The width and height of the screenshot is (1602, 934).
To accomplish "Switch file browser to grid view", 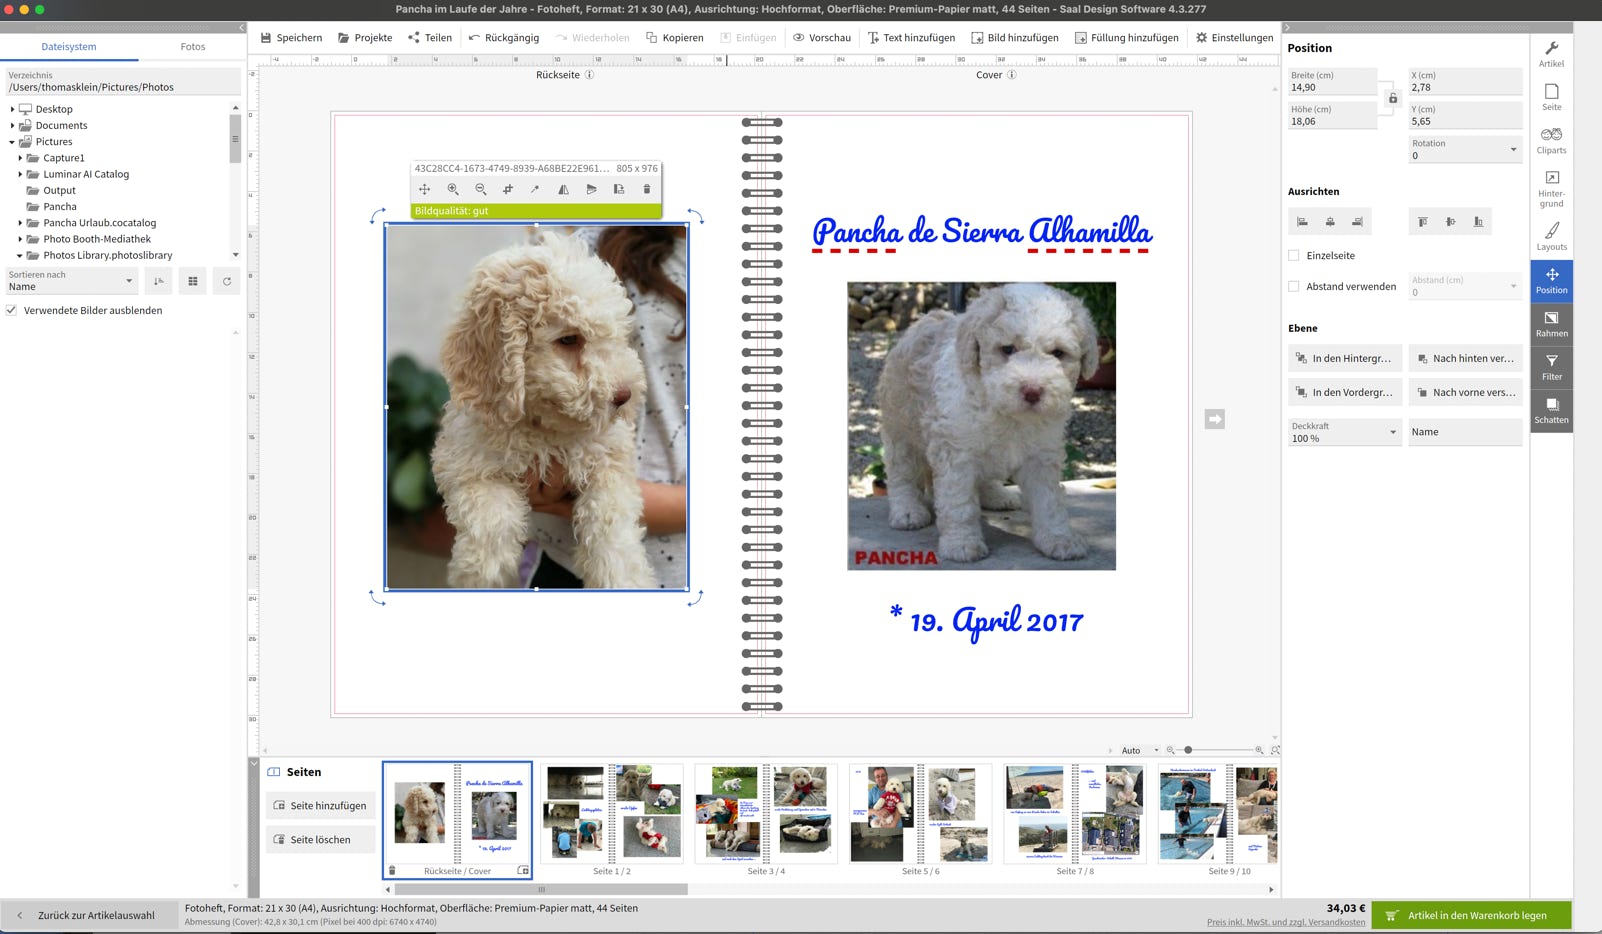I will (x=193, y=281).
